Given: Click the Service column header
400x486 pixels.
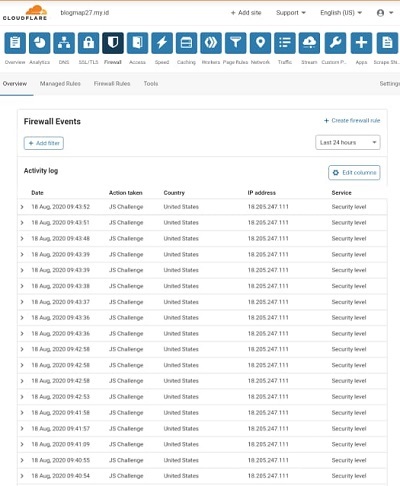Looking at the screenshot, I should [341, 193].
